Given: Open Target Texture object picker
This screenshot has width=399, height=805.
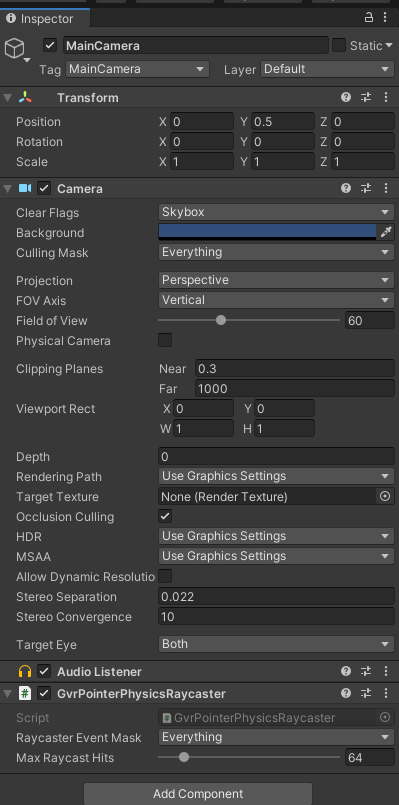Looking at the screenshot, I should point(385,496).
